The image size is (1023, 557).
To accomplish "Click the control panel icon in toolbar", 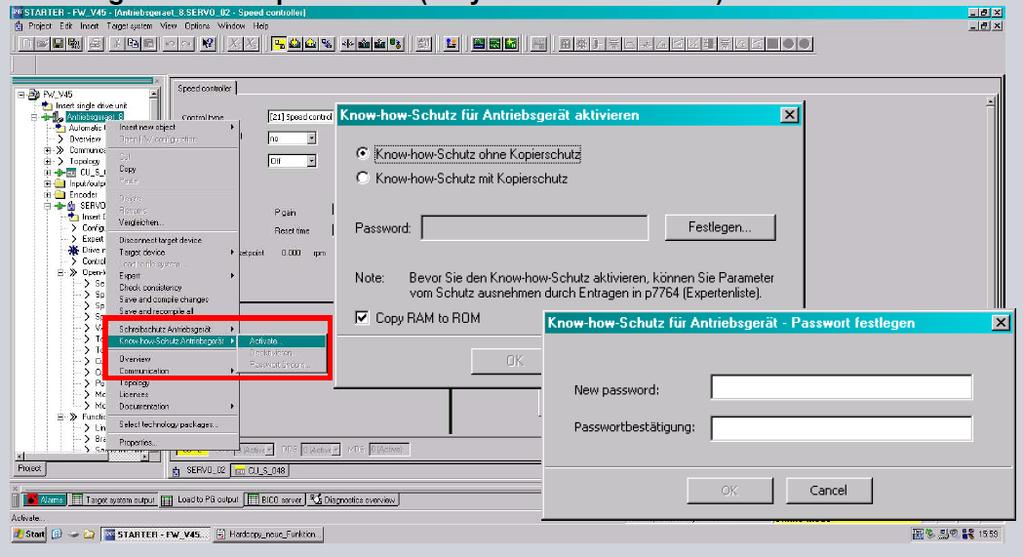I will (x=450, y=44).
